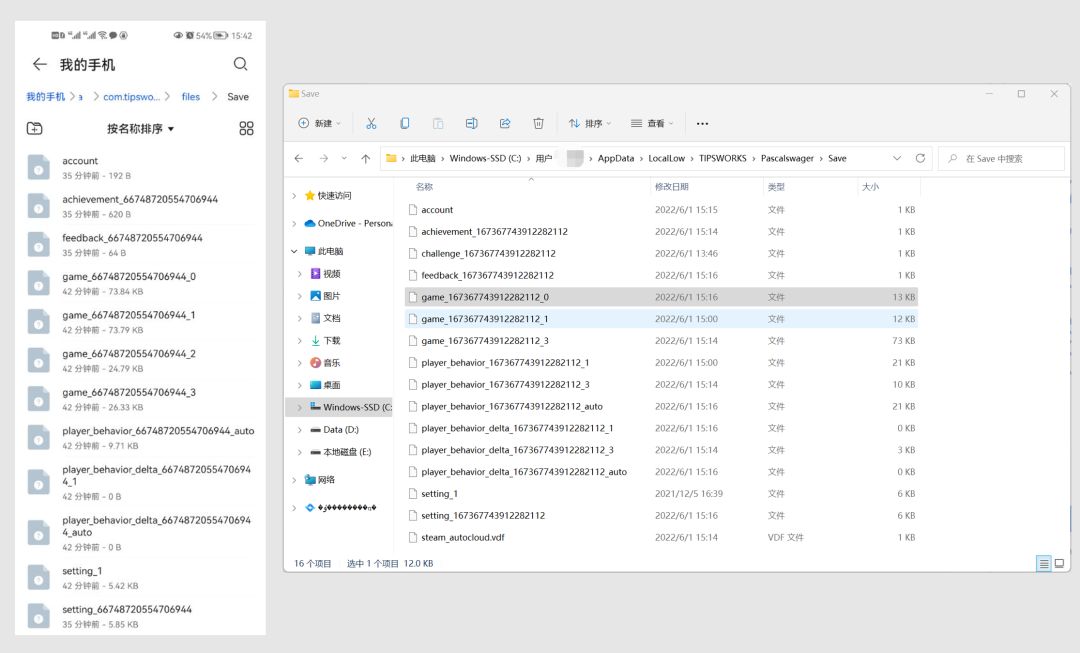The height and width of the screenshot is (653, 1080).
Task: Click the refresh icon next to address bar
Action: pos(920,158)
